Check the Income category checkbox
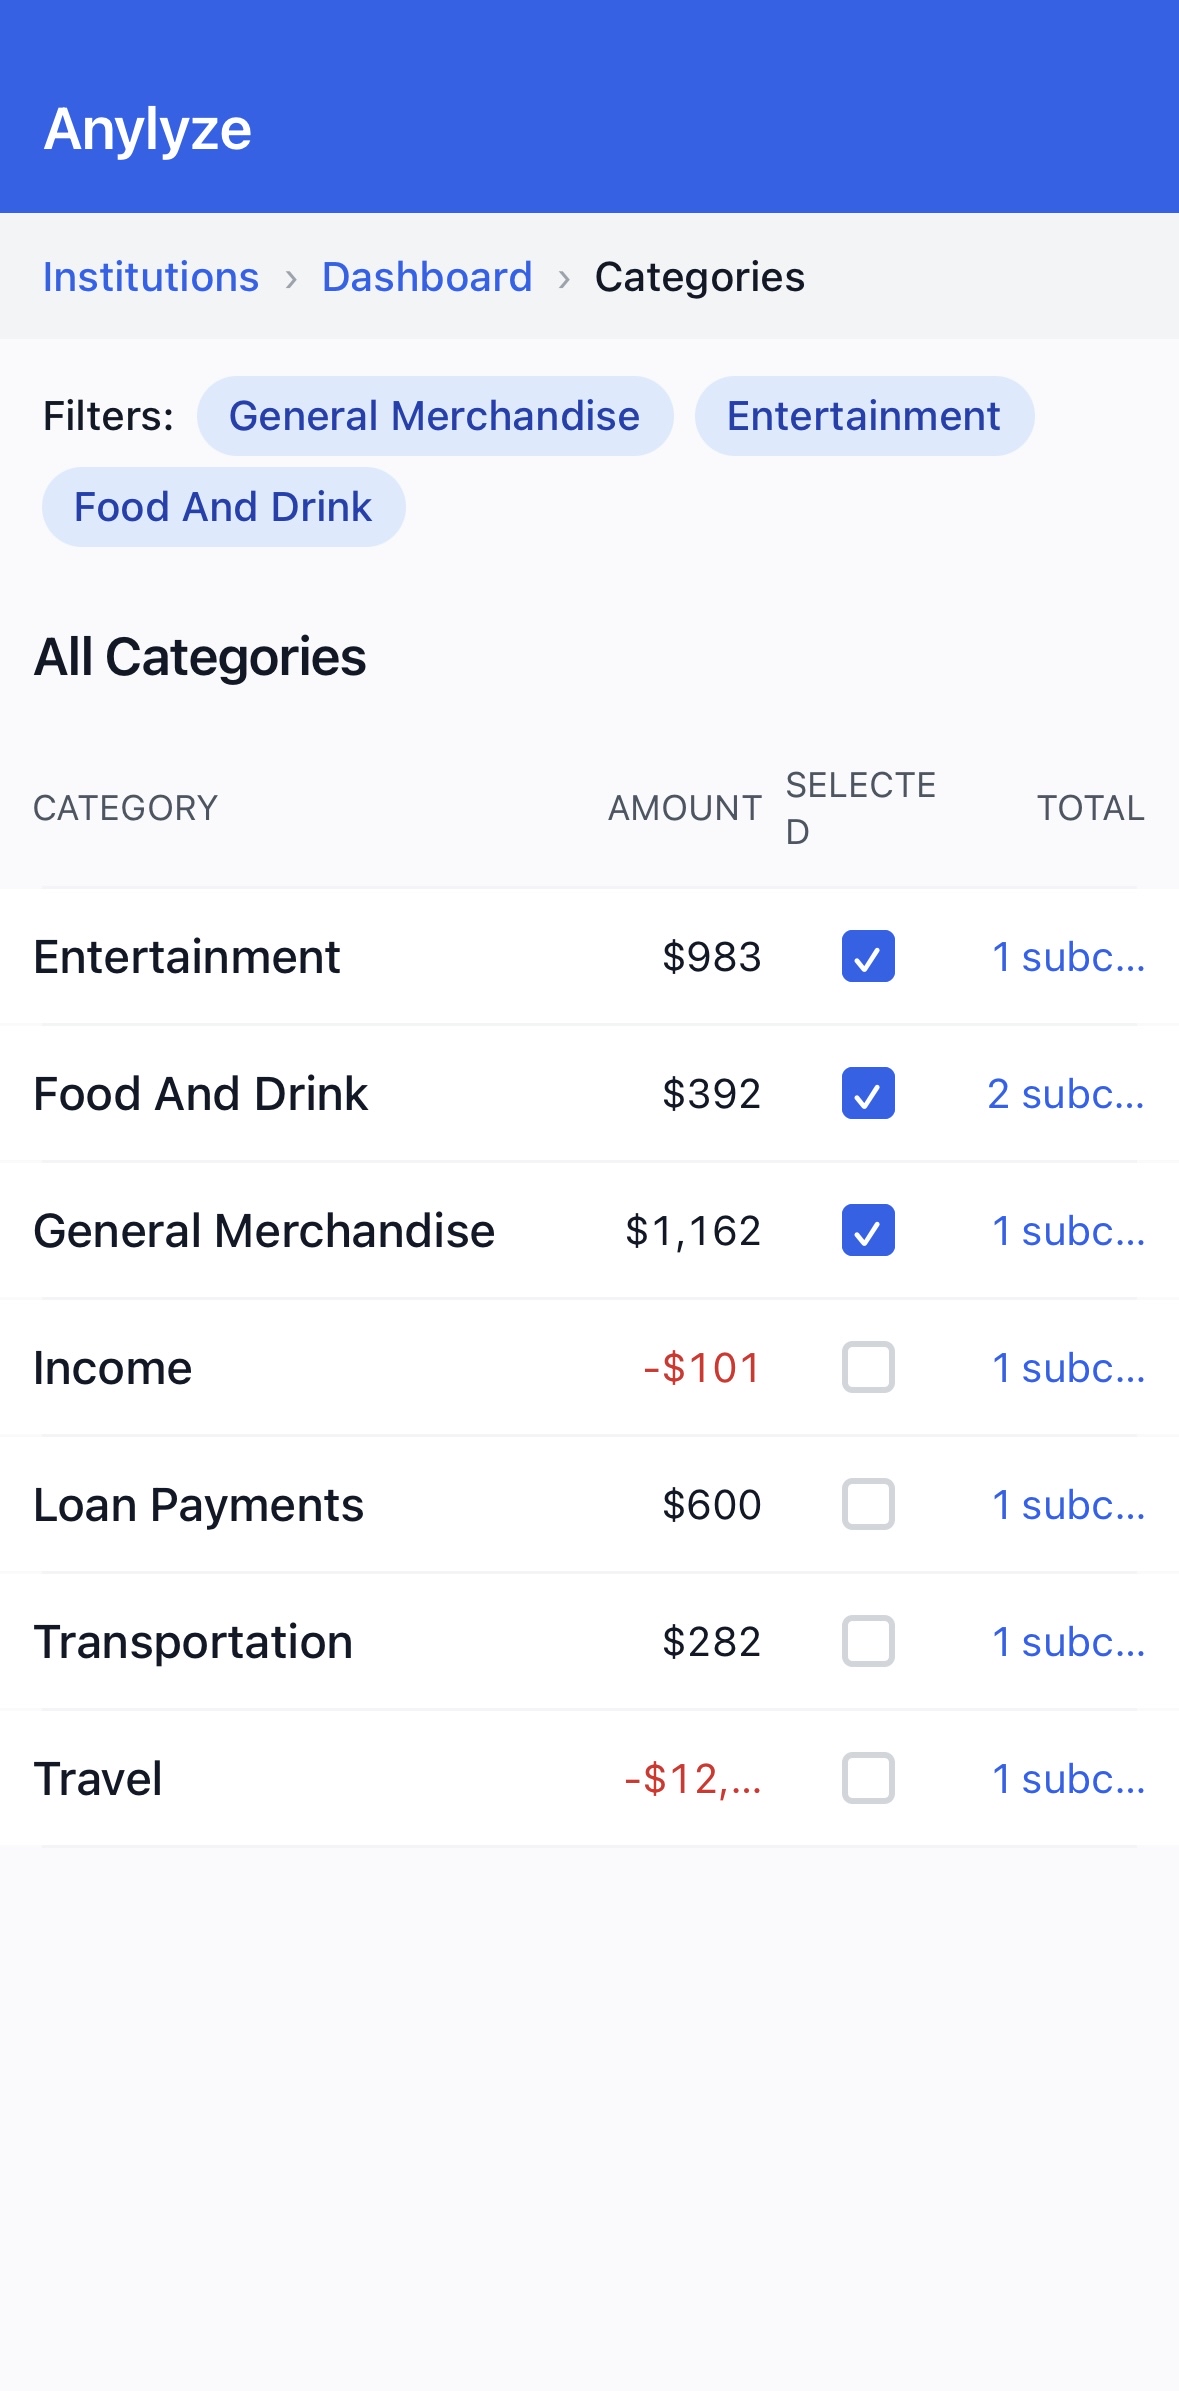 868,1367
